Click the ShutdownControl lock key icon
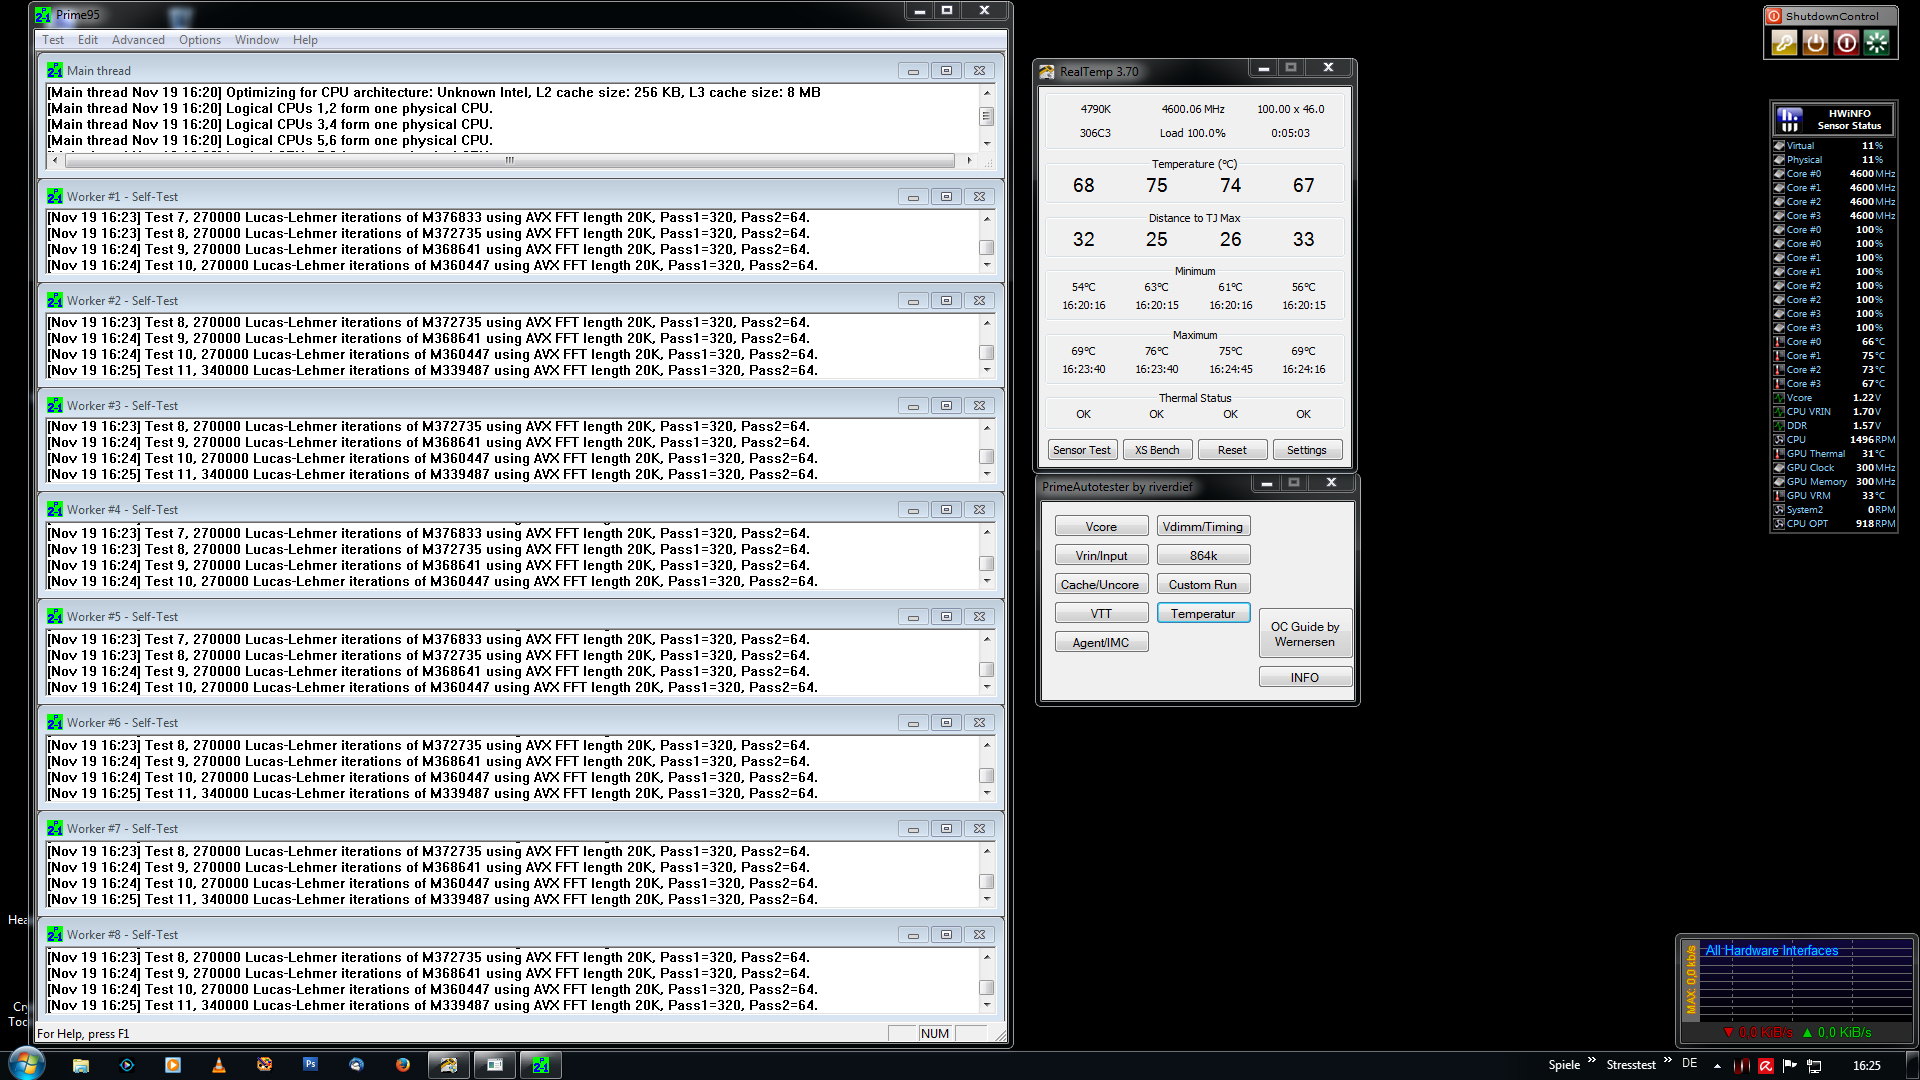The height and width of the screenshot is (1080, 1920). tap(1784, 42)
